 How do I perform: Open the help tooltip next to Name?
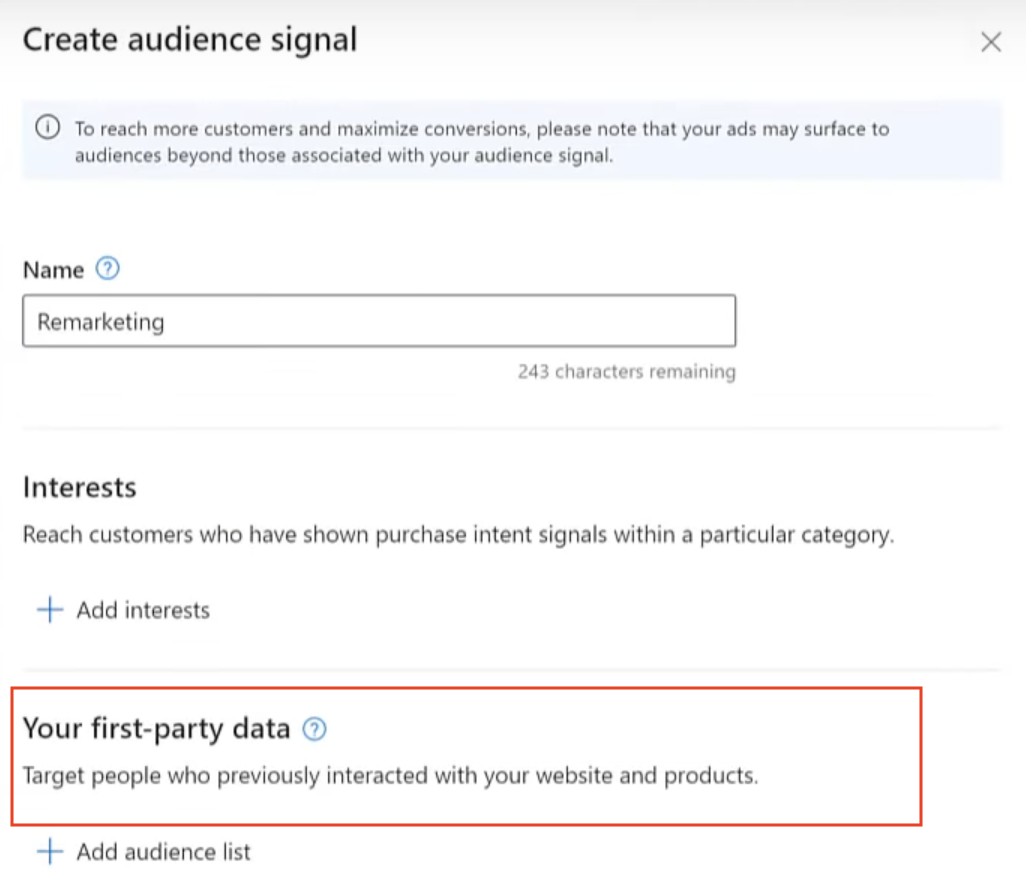pyautogui.click(x=107, y=268)
